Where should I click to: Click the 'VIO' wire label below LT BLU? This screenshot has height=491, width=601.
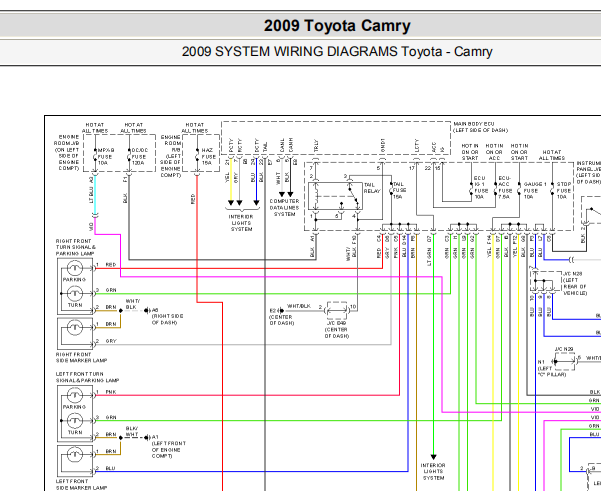tap(91, 227)
